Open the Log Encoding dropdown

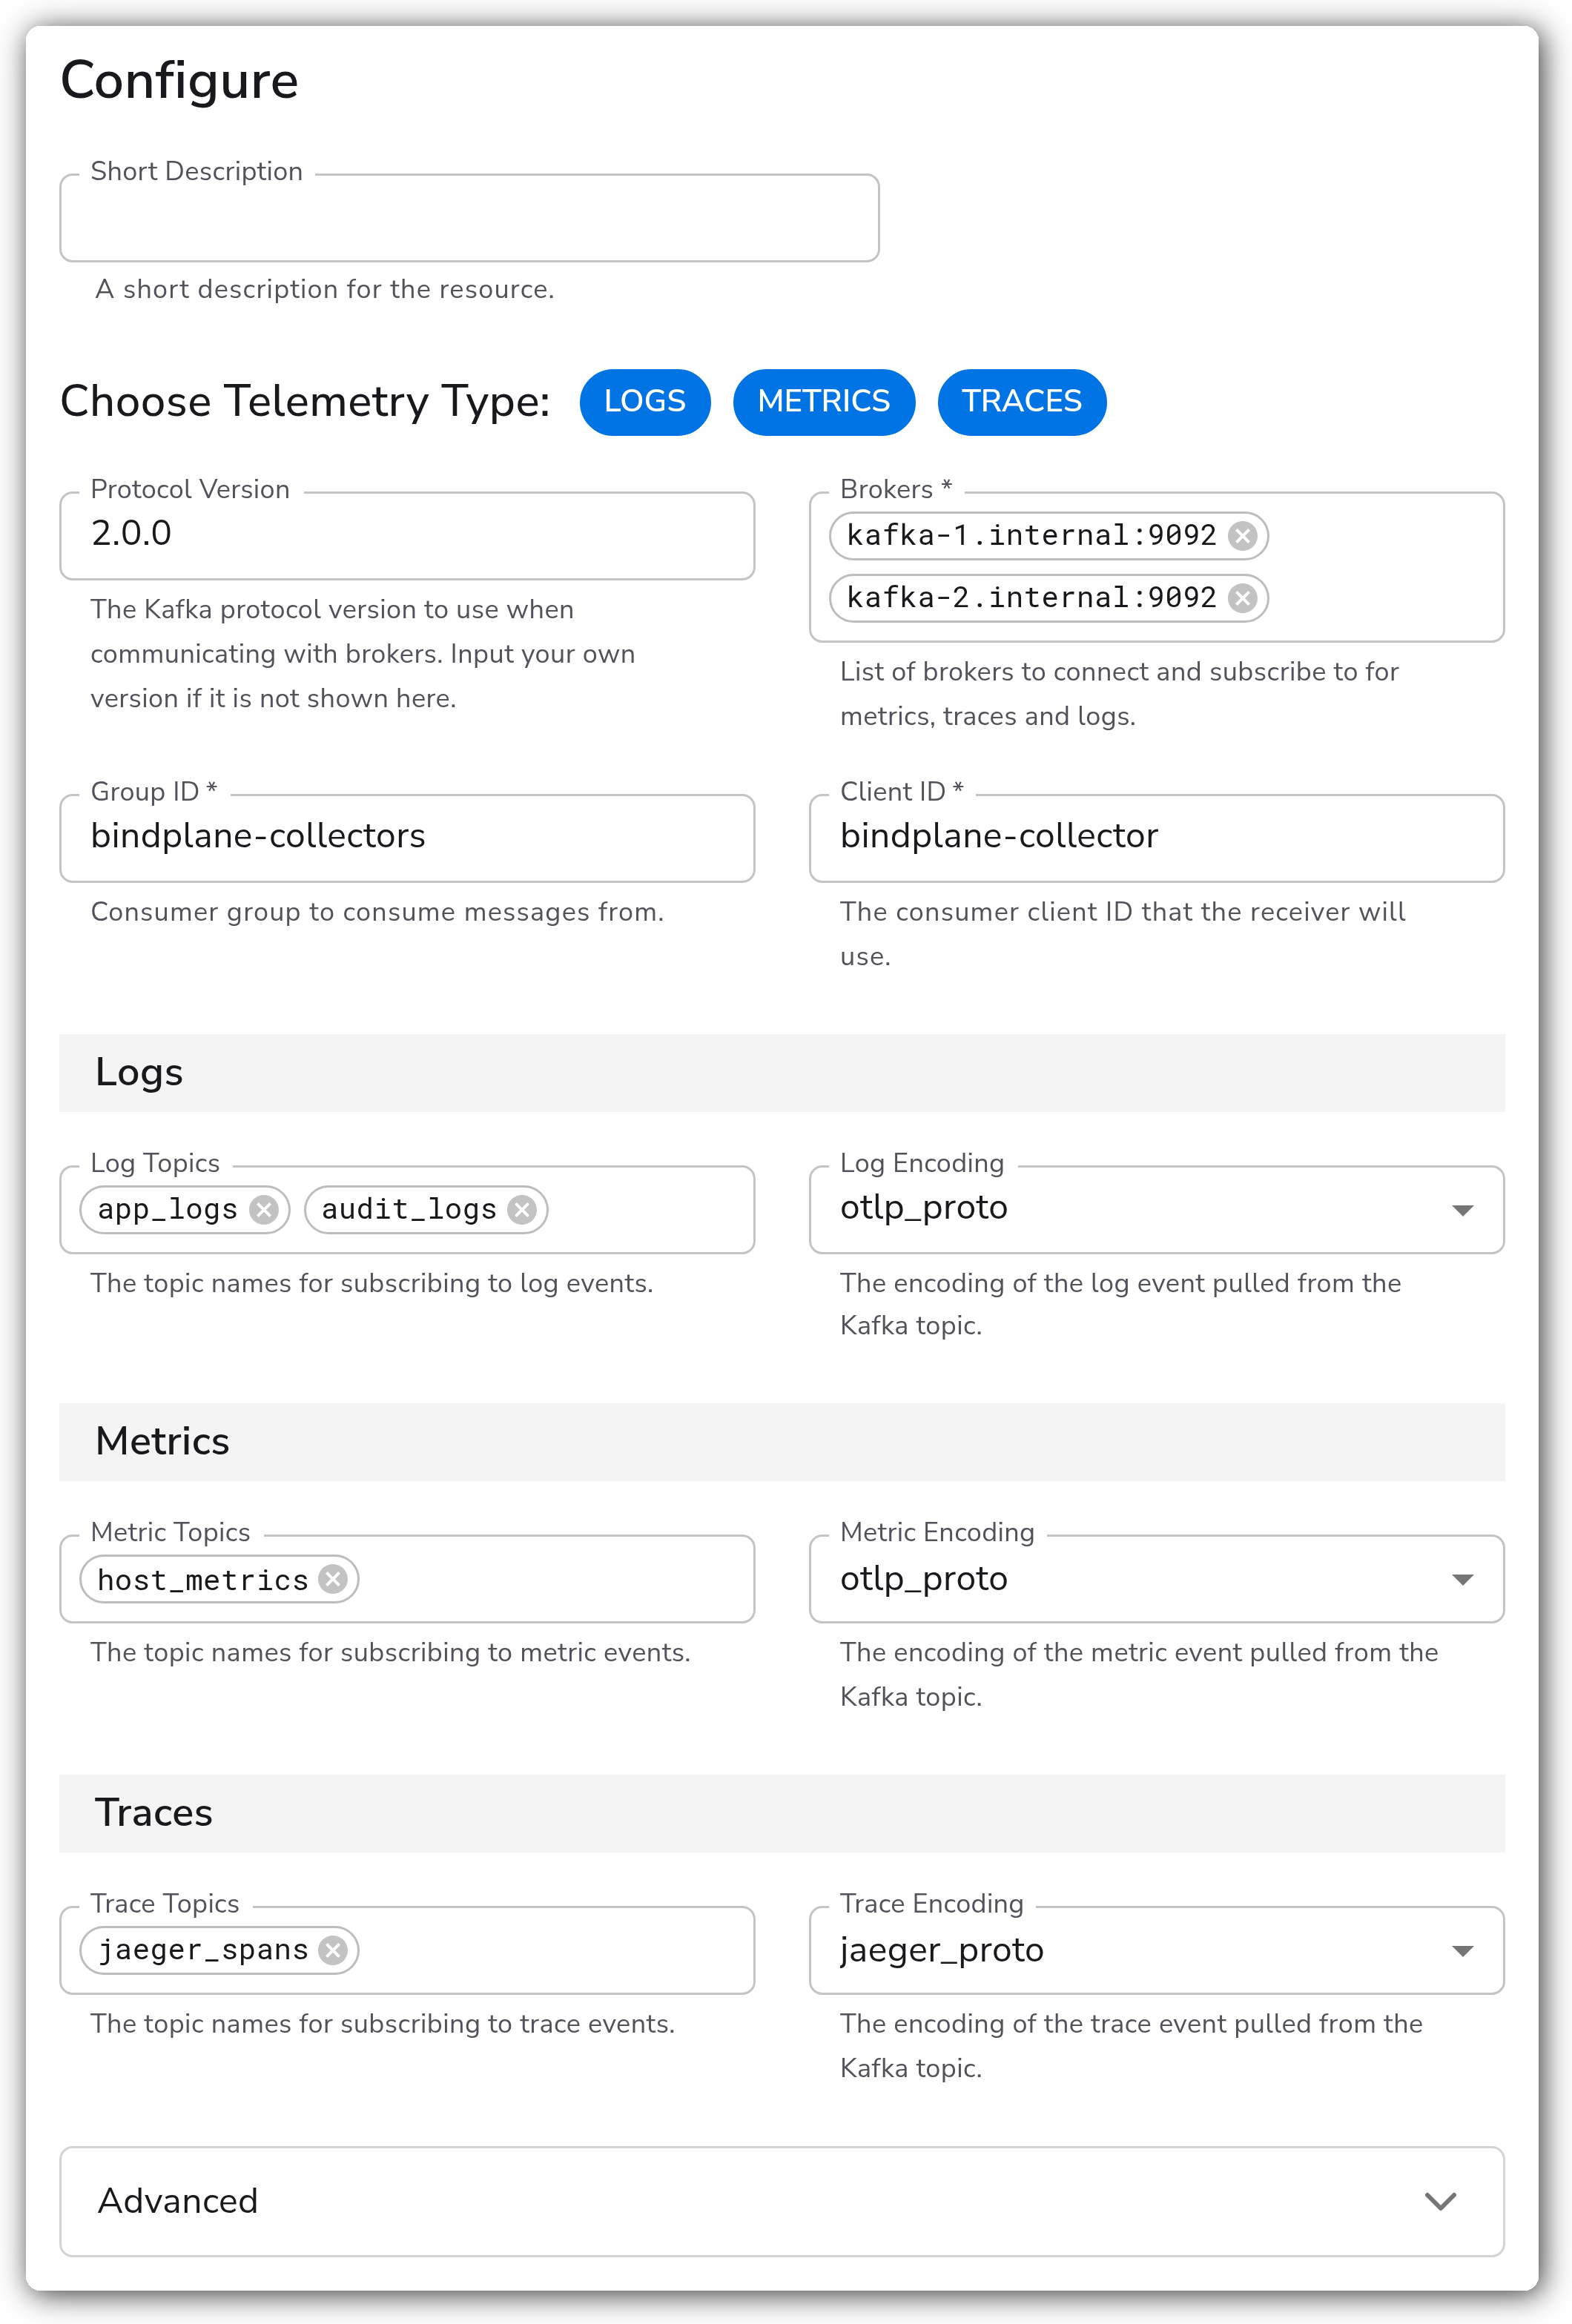pos(1157,1210)
